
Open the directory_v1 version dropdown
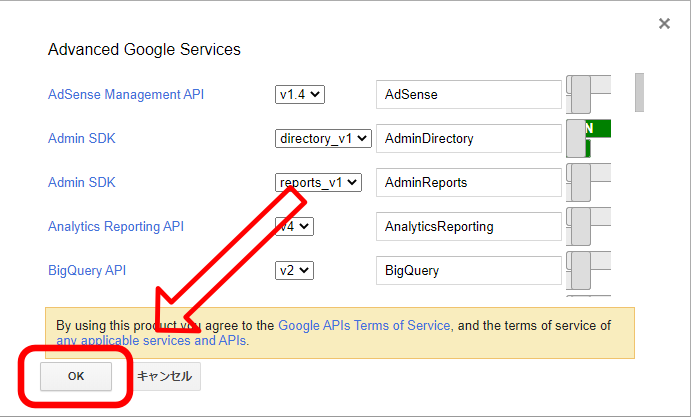(x=323, y=139)
